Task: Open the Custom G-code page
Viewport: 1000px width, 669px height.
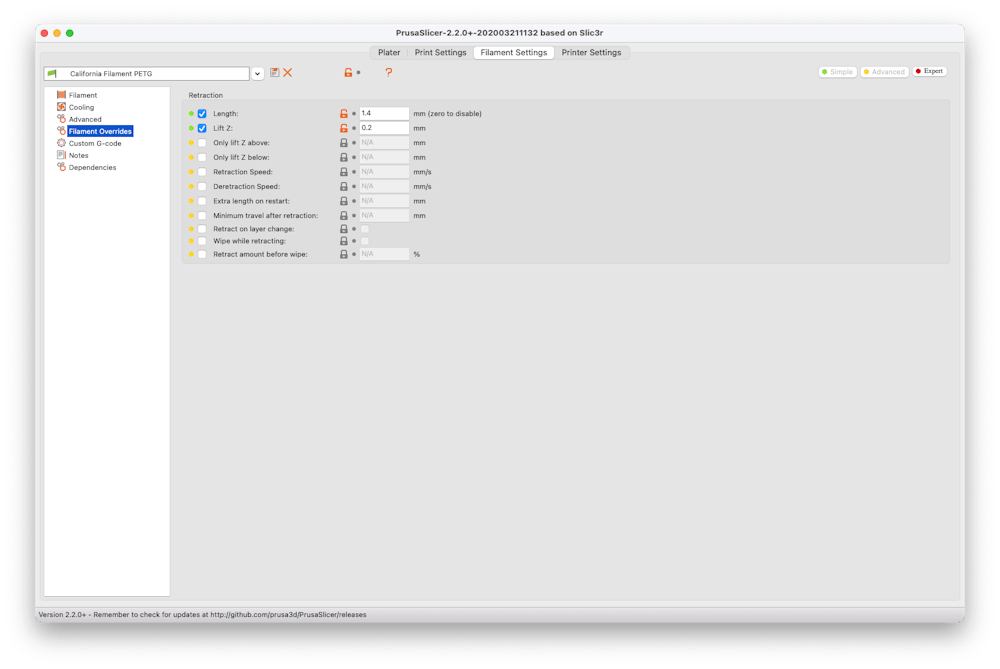Action: click(95, 143)
